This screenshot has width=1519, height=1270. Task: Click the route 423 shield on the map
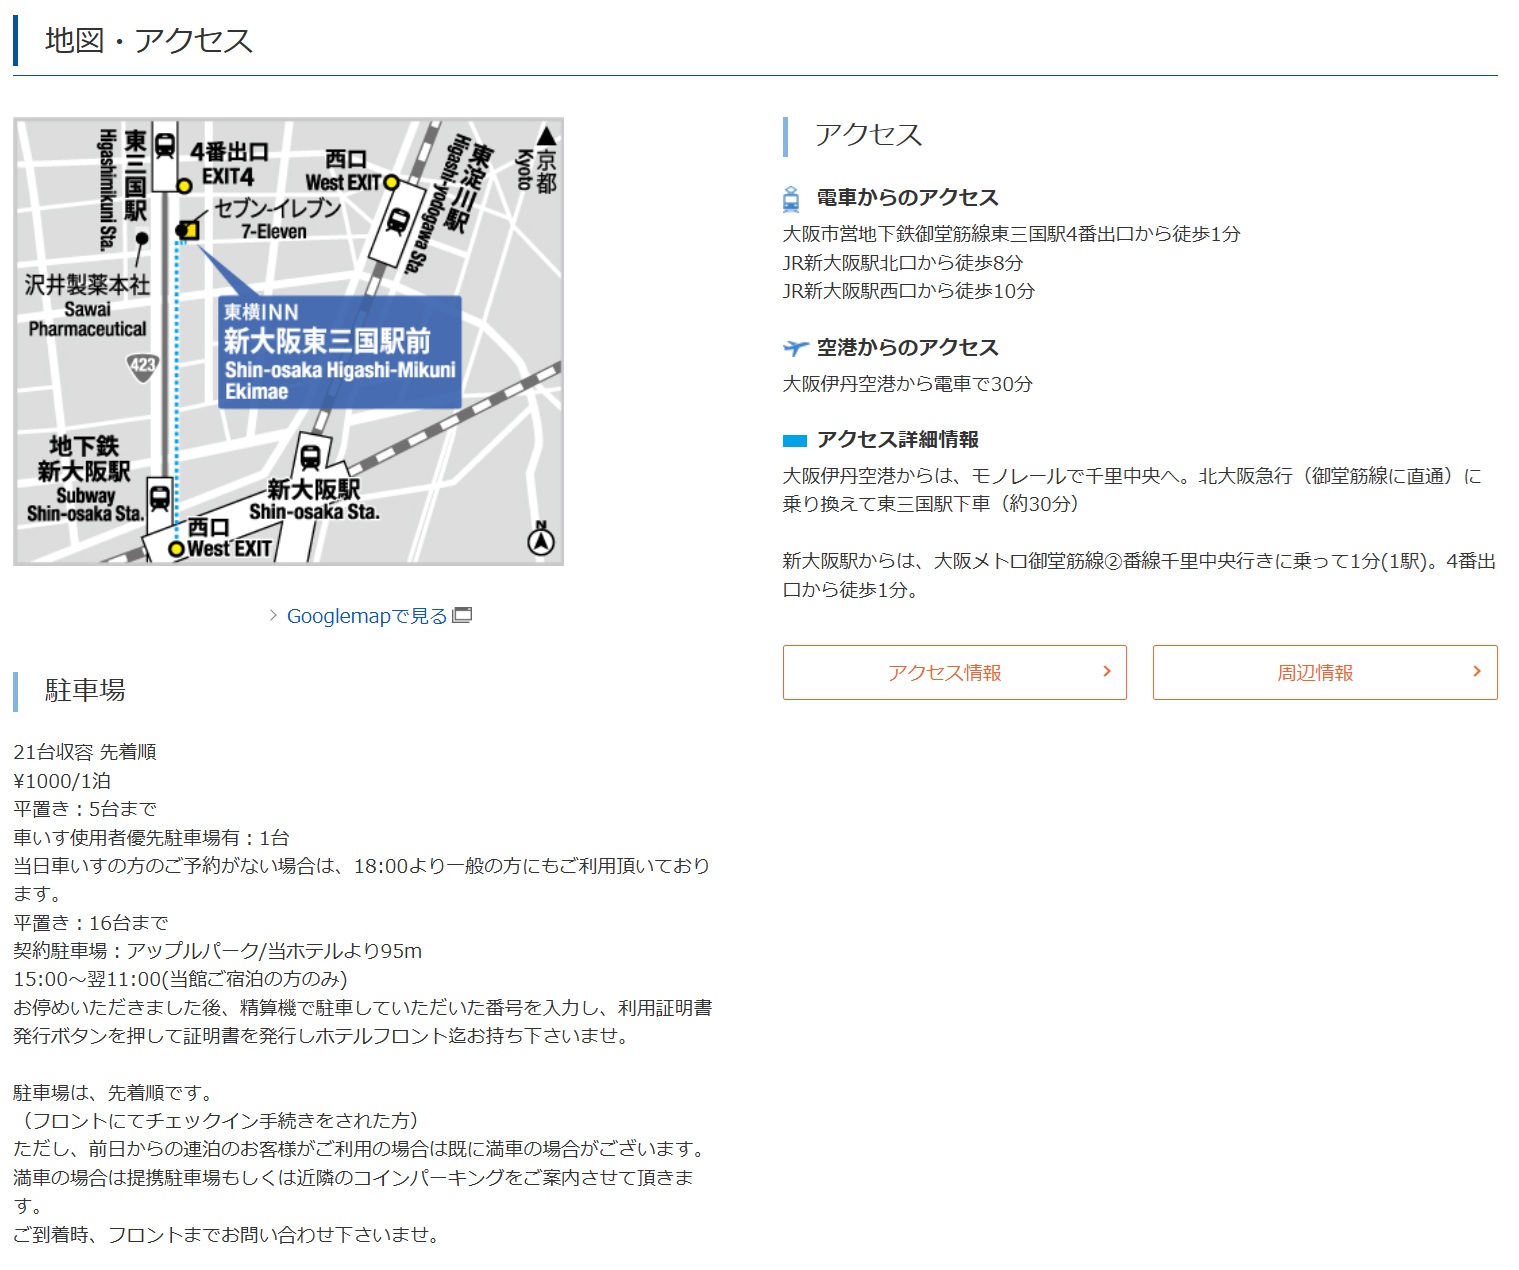(x=143, y=365)
